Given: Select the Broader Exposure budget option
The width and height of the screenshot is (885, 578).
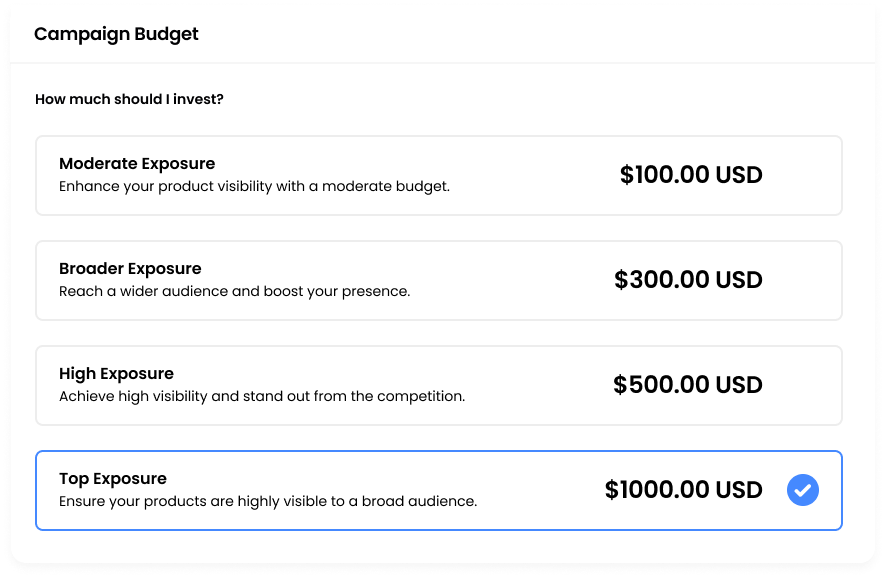Looking at the screenshot, I should point(439,281).
